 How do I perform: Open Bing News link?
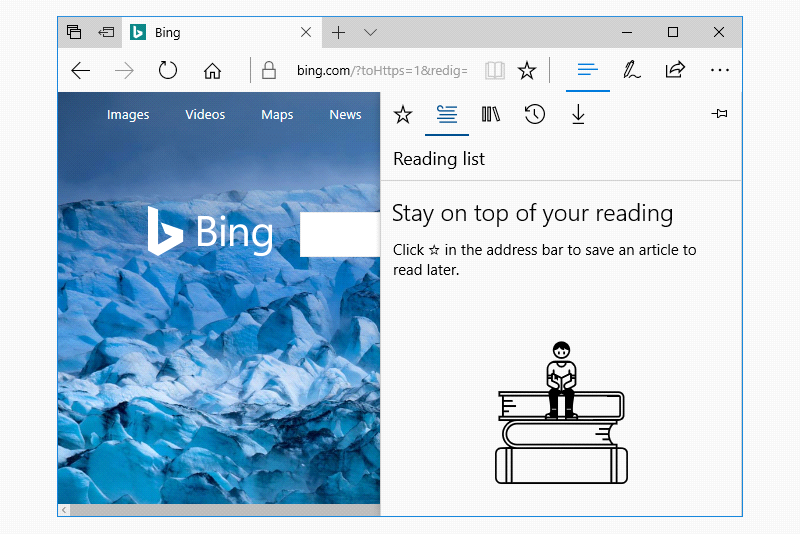click(345, 114)
